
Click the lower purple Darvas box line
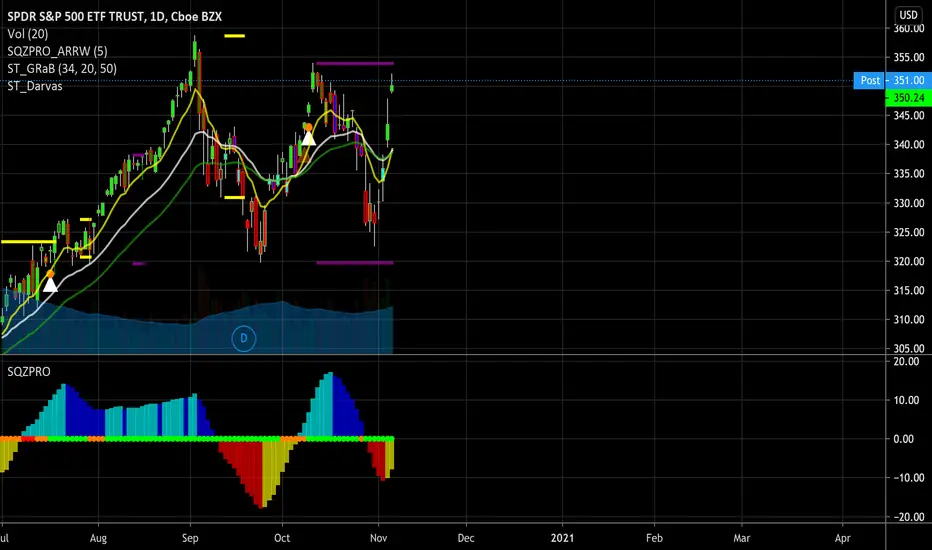(355, 262)
